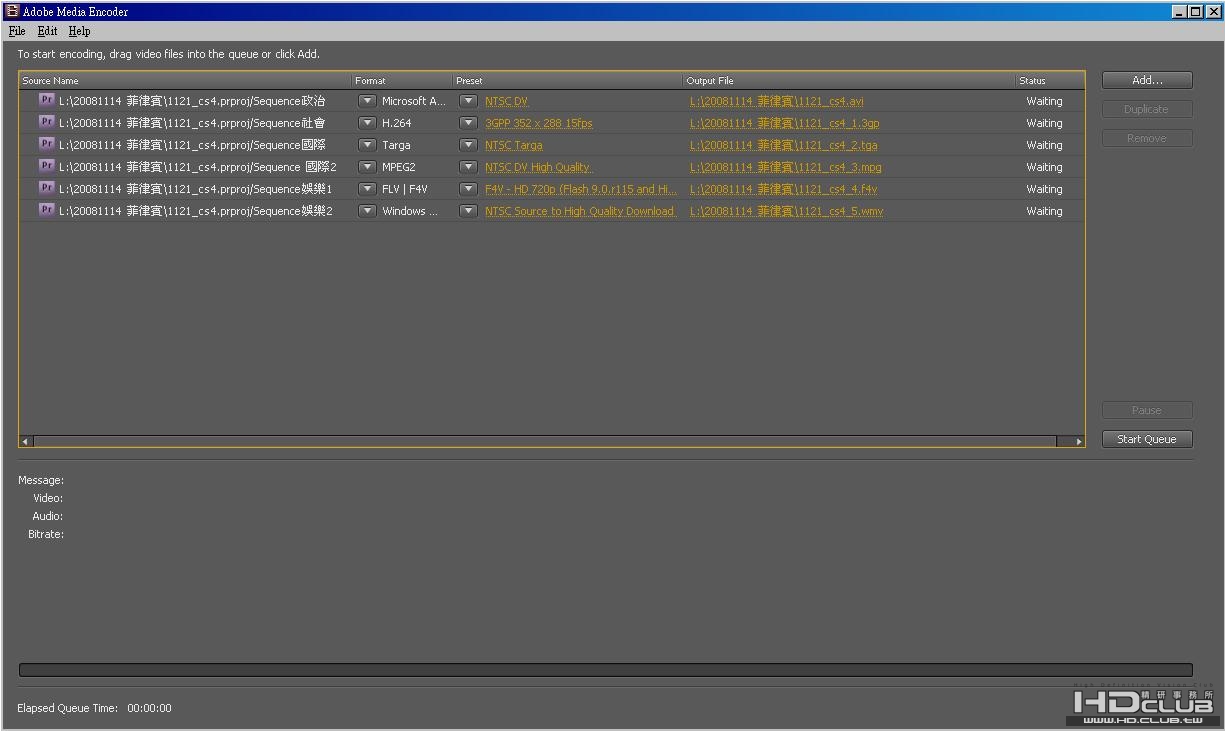This screenshot has height=731, width=1225.
Task: Select the Sequence娛樂2 source row text
Action: (196, 211)
